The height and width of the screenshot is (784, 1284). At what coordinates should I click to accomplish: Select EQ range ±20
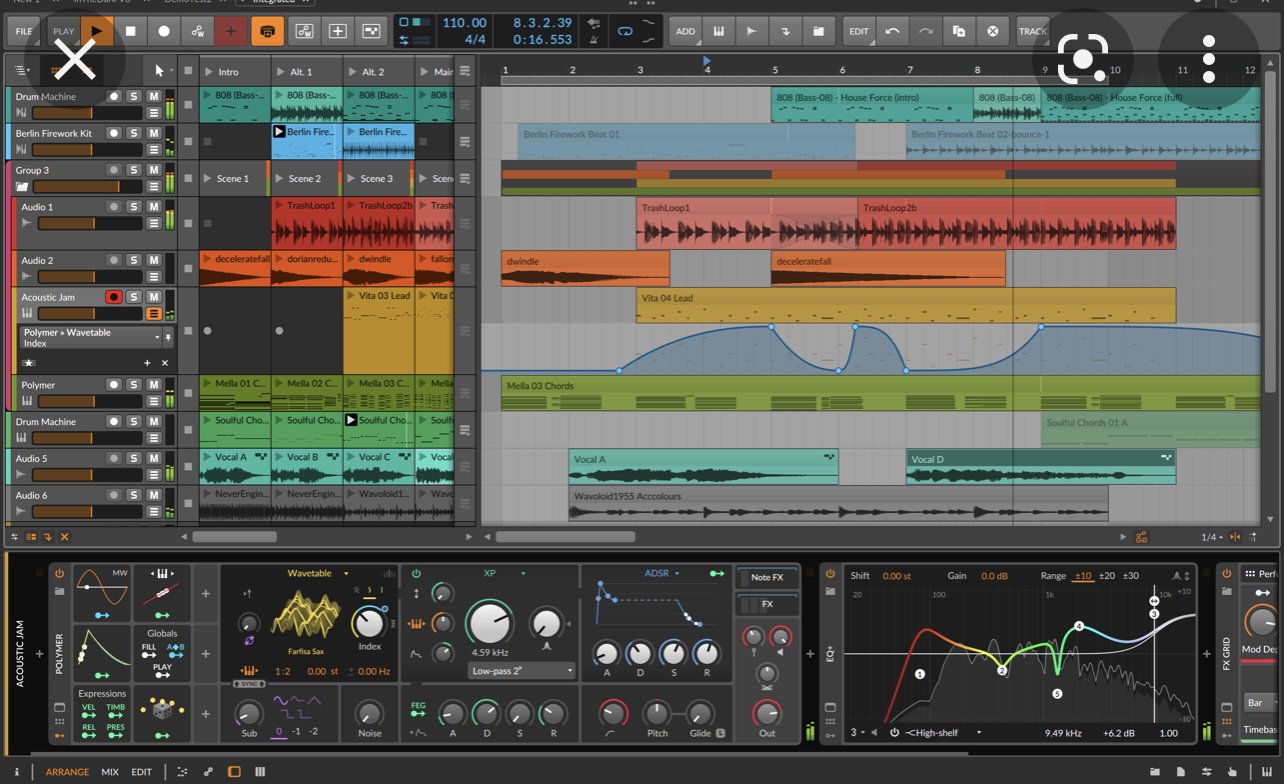click(1106, 576)
